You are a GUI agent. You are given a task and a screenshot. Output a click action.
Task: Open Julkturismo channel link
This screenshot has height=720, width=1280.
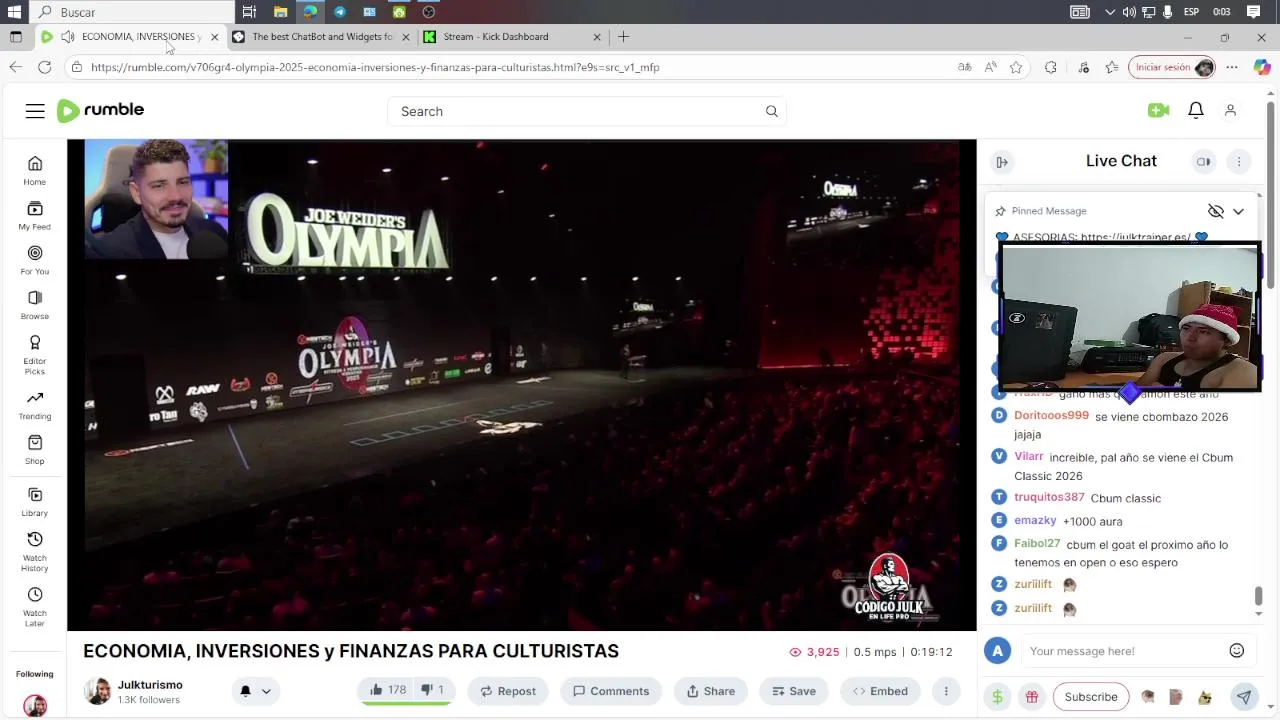[150, 685]
